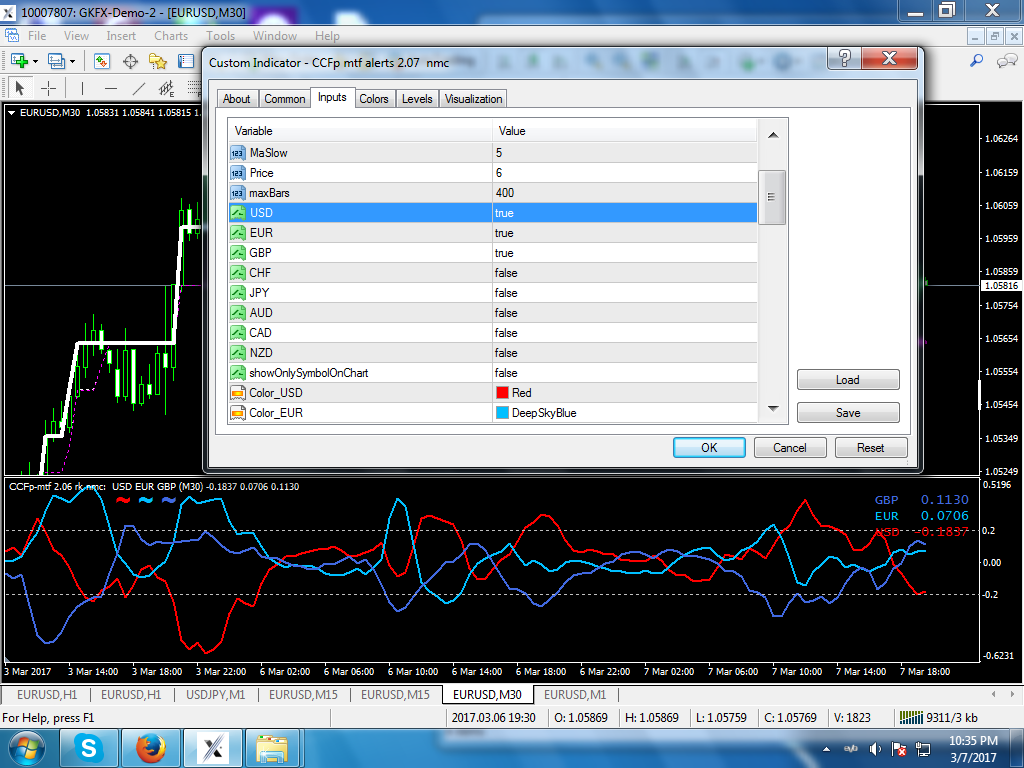The width and height of the screenshot is (1024, 768).
Task: Click the Reset button
Action: (x=871, y=447)
